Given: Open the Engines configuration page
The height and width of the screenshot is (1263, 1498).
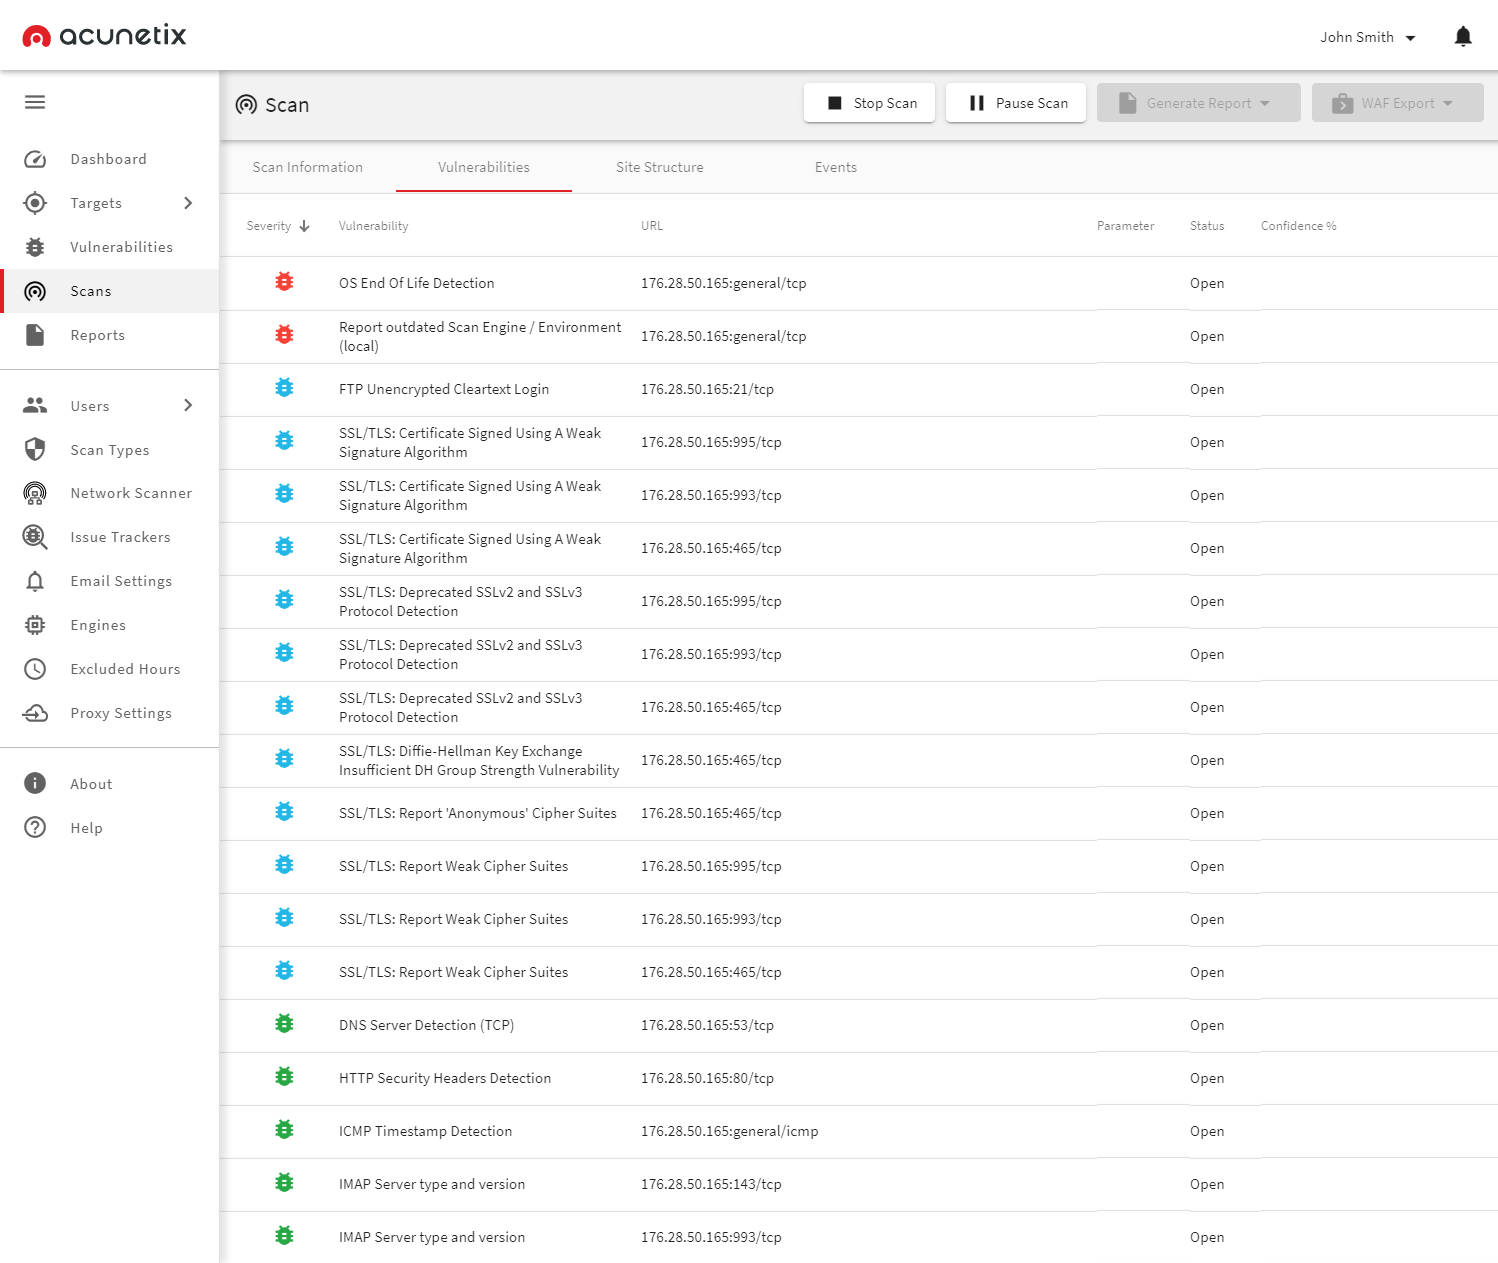Looking at the screenshot, I should pyautogui.click(x=97, y=625).
